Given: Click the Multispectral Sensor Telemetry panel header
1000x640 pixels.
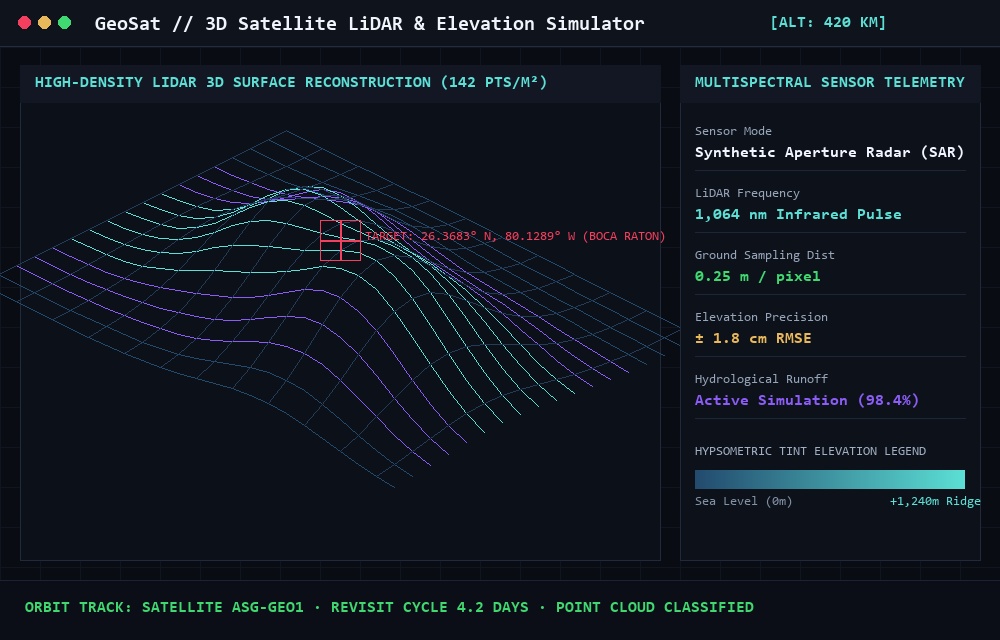Looking at the screenshot, I should [829, 82].
